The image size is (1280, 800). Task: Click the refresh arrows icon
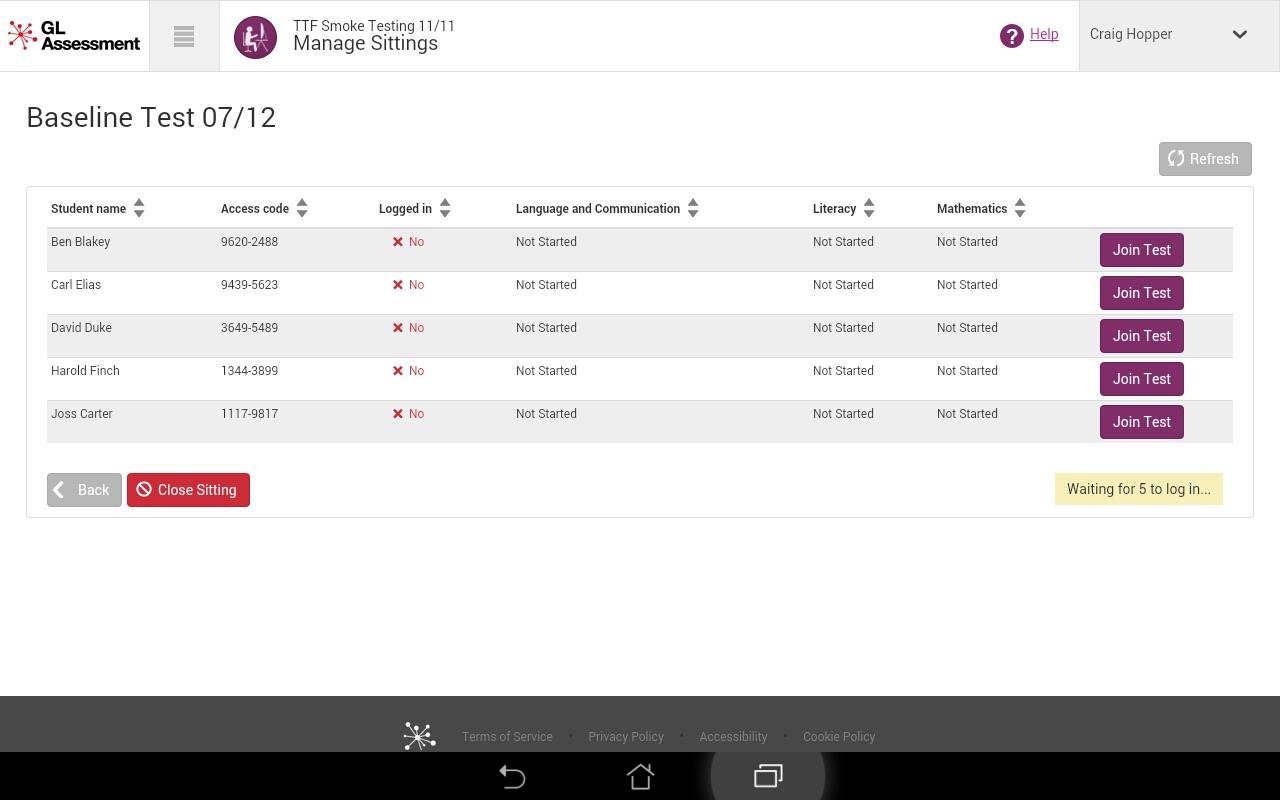1176,158
